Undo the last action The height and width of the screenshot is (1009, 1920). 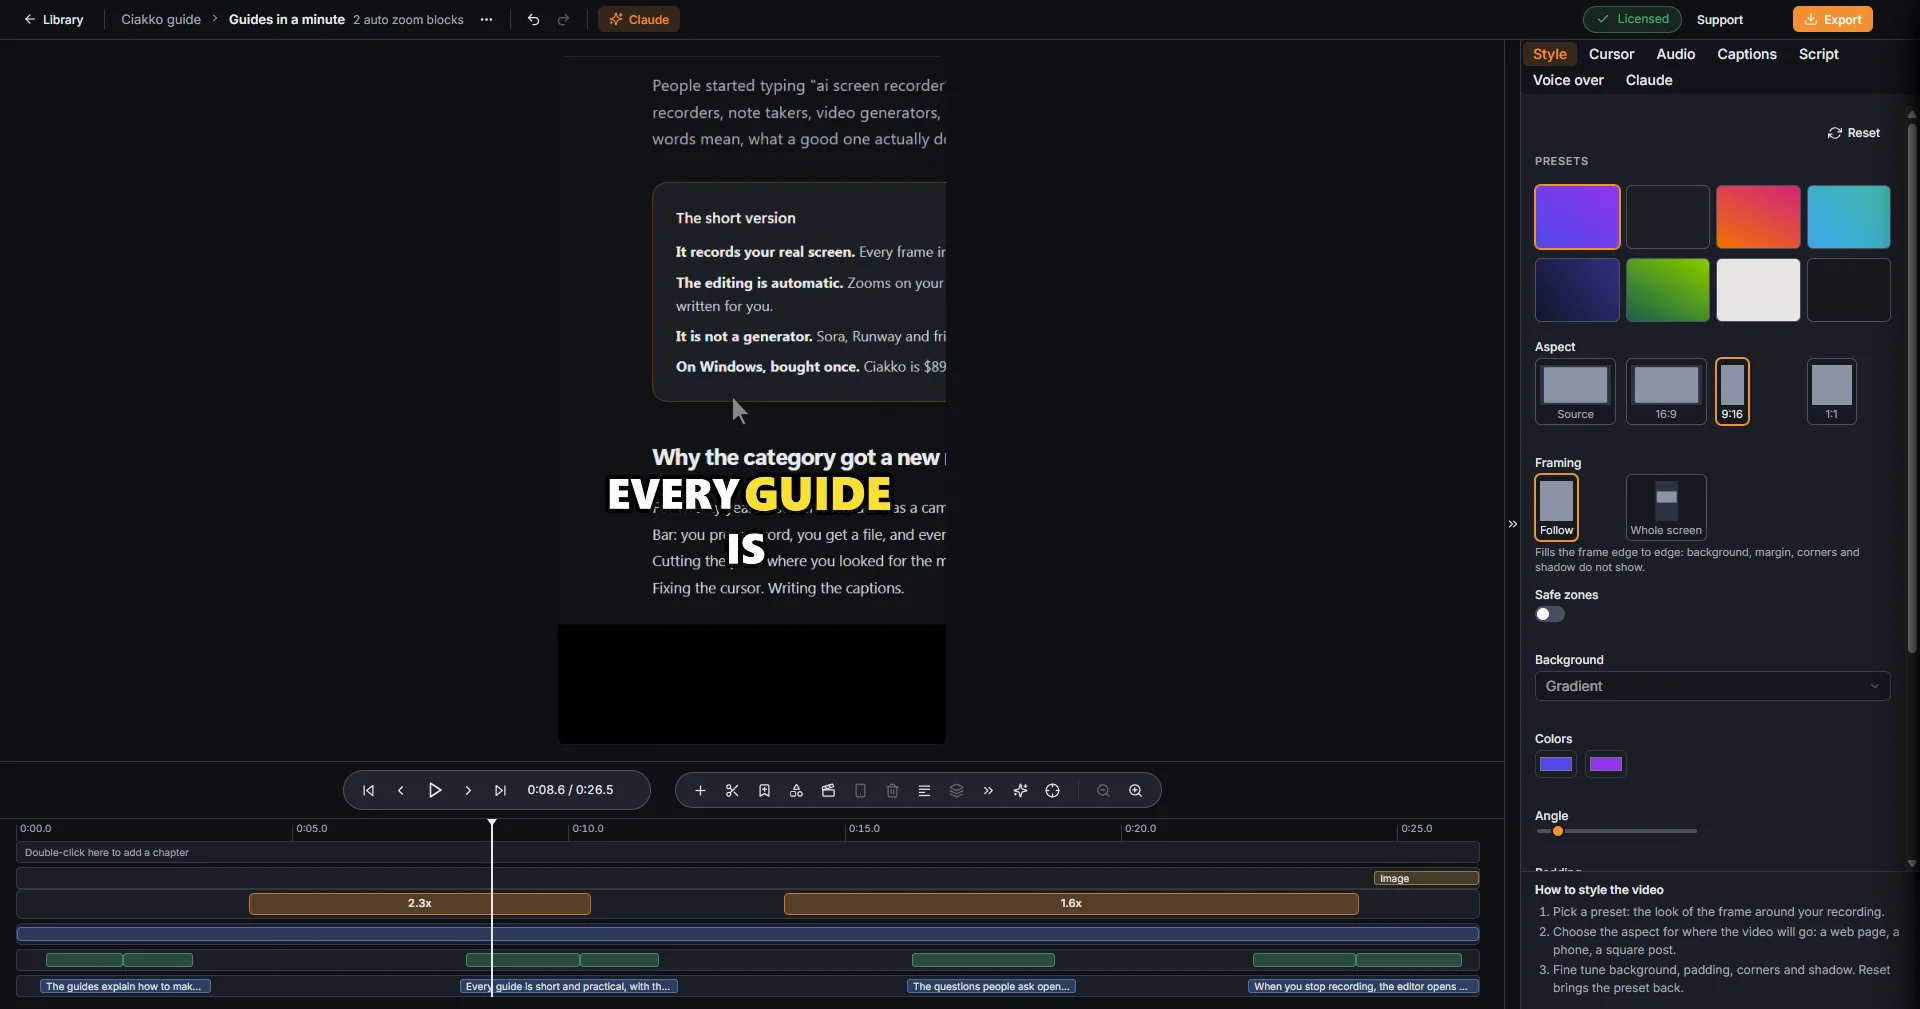[533, 19]
